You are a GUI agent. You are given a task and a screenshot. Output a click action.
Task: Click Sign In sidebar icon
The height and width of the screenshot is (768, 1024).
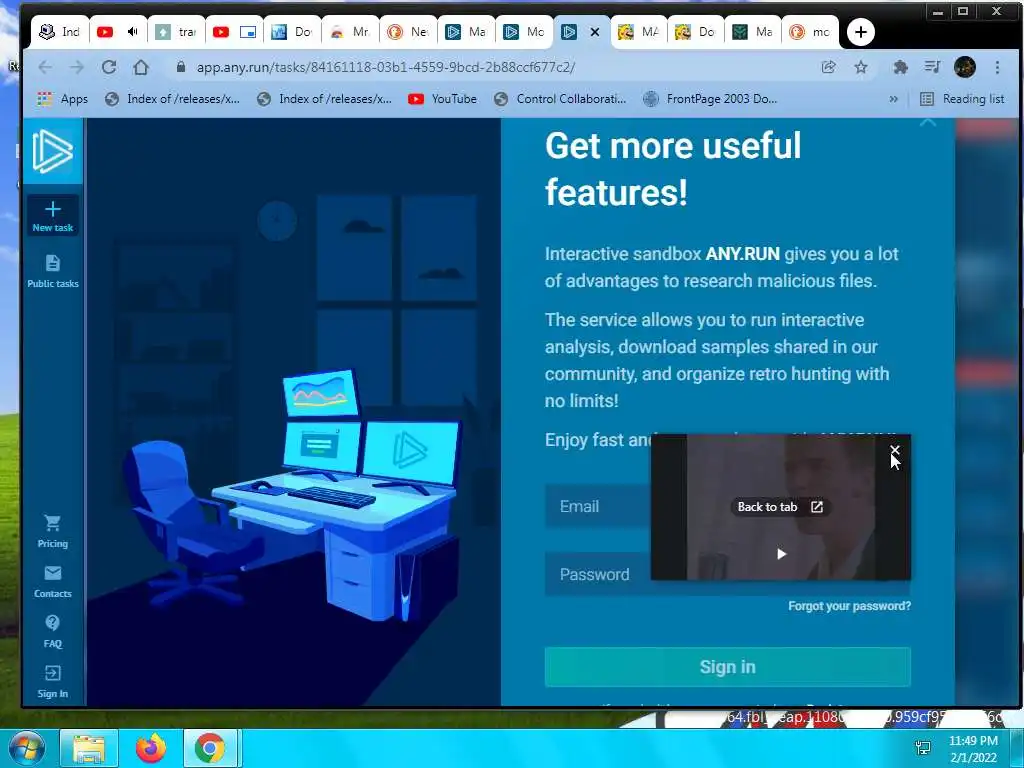(53, 682)
